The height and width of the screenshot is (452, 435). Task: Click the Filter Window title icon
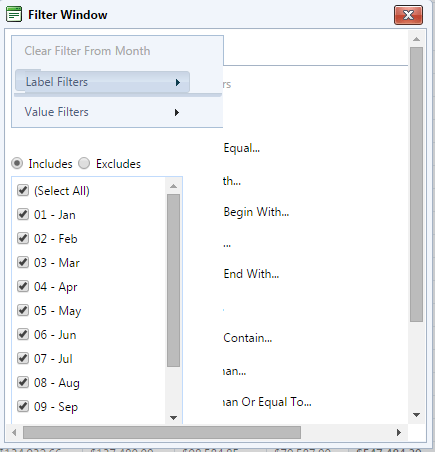coord(14,14)
